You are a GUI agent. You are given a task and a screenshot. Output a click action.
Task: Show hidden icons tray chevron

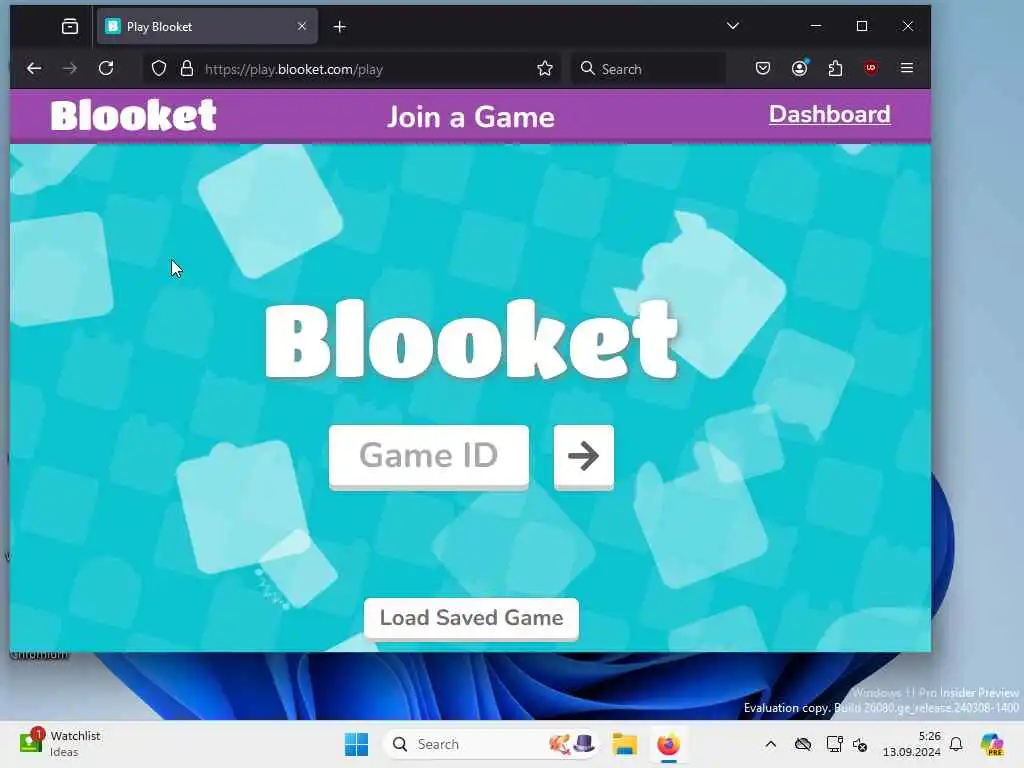[771, 744]
